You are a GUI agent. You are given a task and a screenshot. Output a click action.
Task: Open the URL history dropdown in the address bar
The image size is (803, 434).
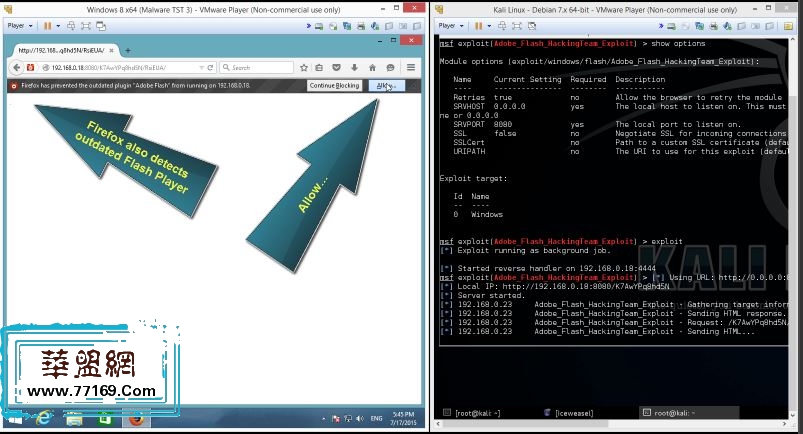201,68
